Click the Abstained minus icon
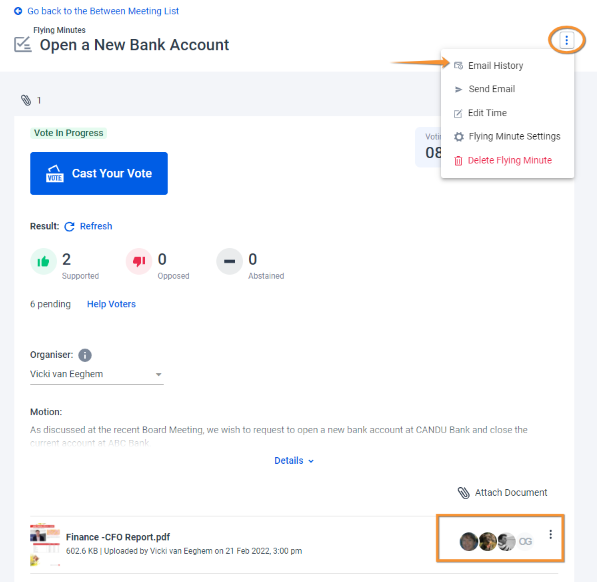Viewport: 597px width, 582px height. pyautogui.click(x=230, y=262)
